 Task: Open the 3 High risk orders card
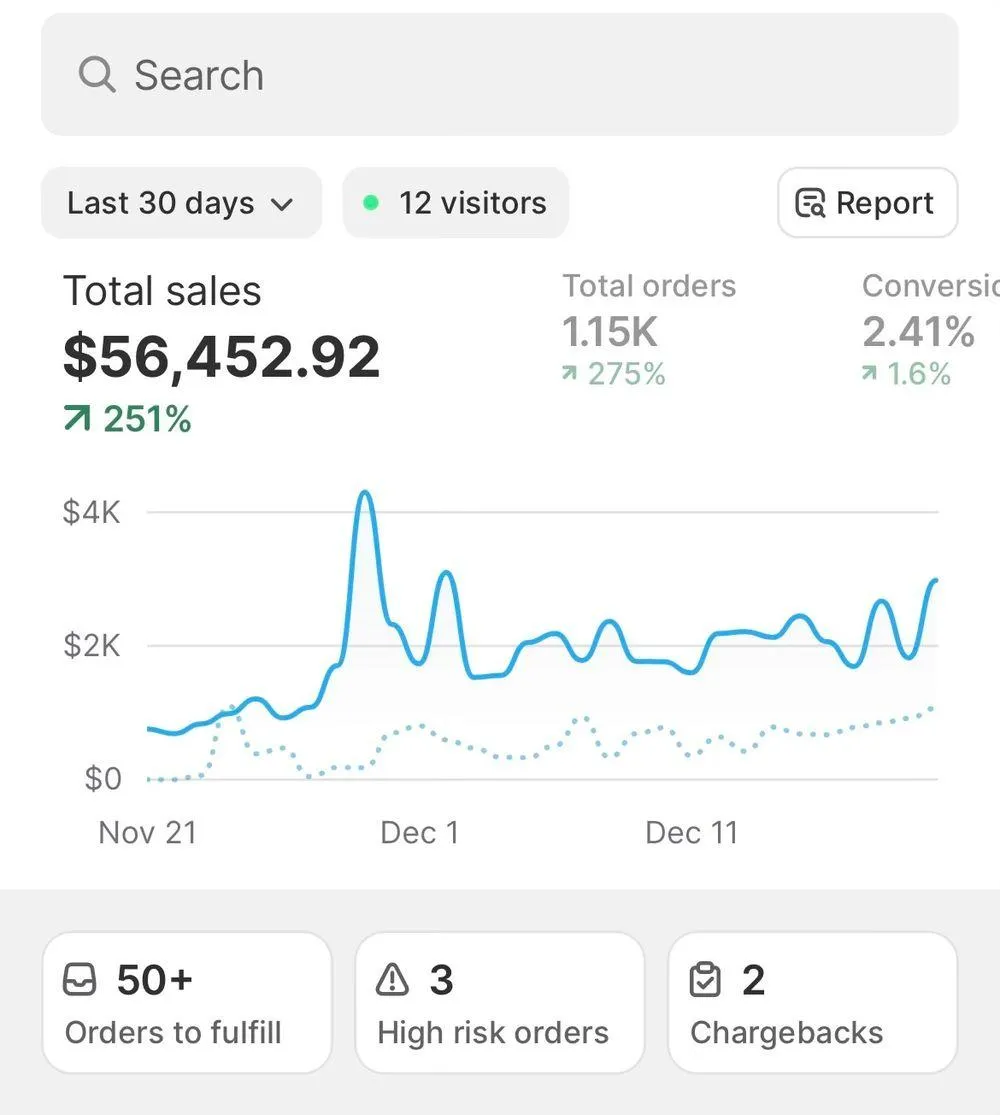pyautogui.click(x=499, y=1003)
